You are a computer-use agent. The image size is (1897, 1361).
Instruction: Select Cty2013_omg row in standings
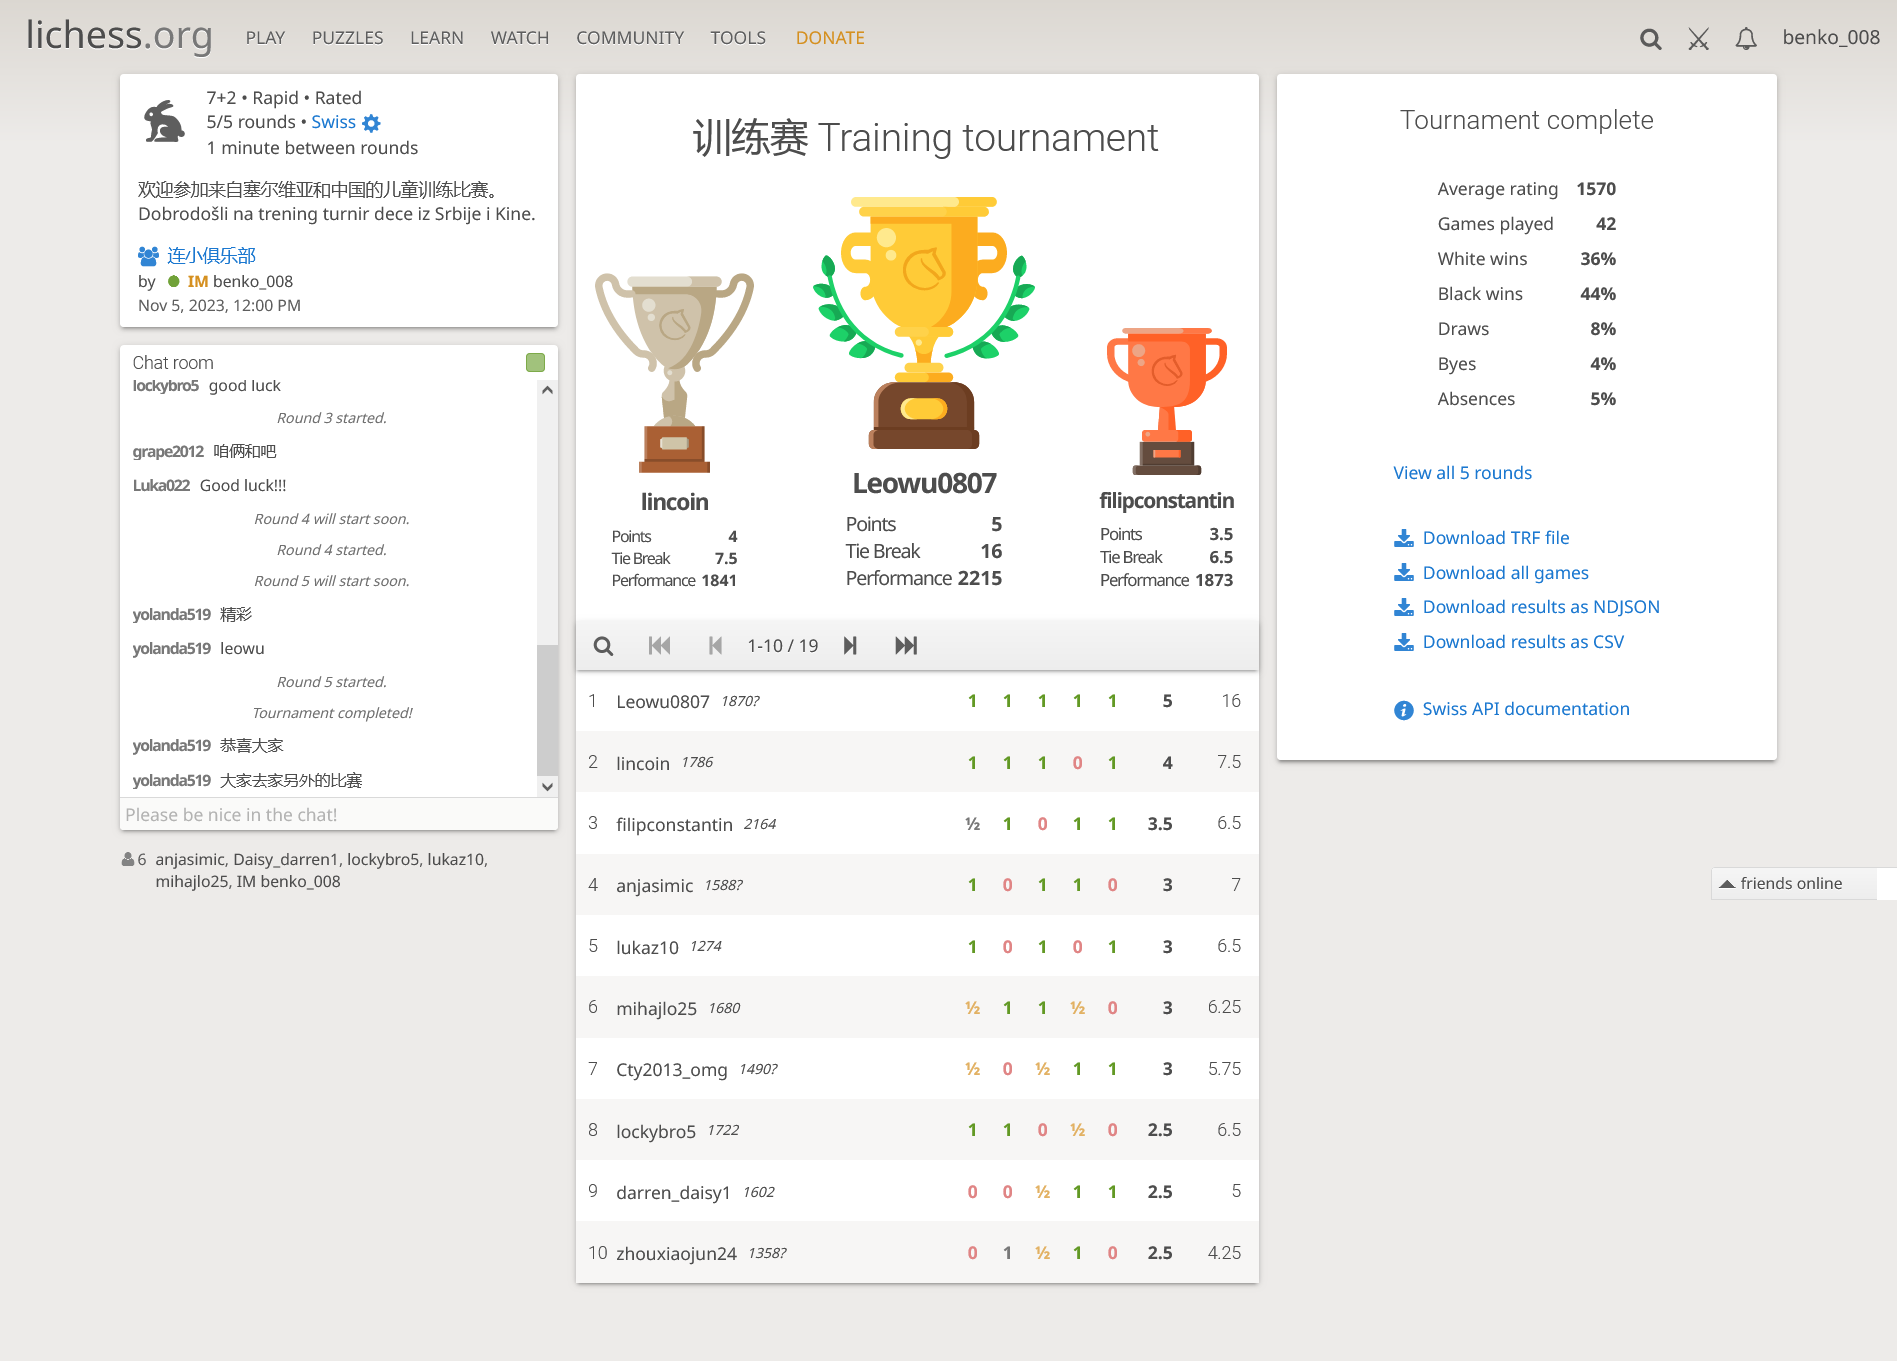click(917, 1069)
